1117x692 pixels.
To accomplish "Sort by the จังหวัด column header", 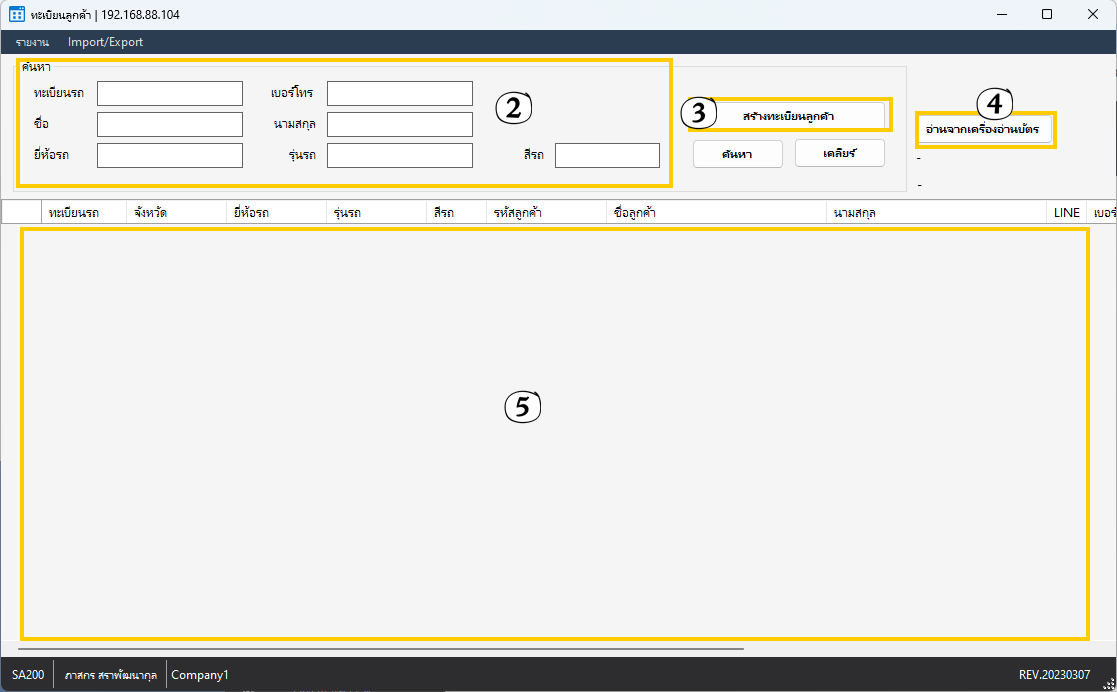I will (150, 213).
